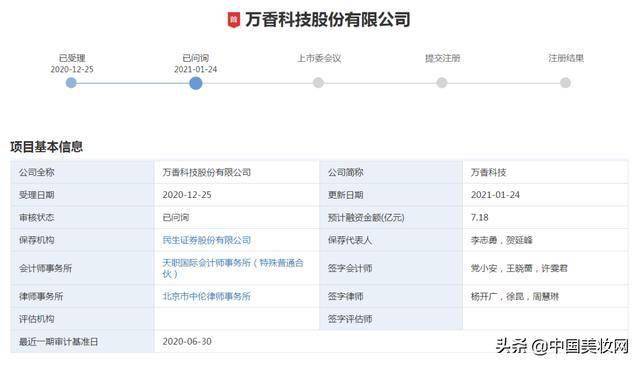Click the 提交注册 step label
640x365 pixels.
pos(442,58)
